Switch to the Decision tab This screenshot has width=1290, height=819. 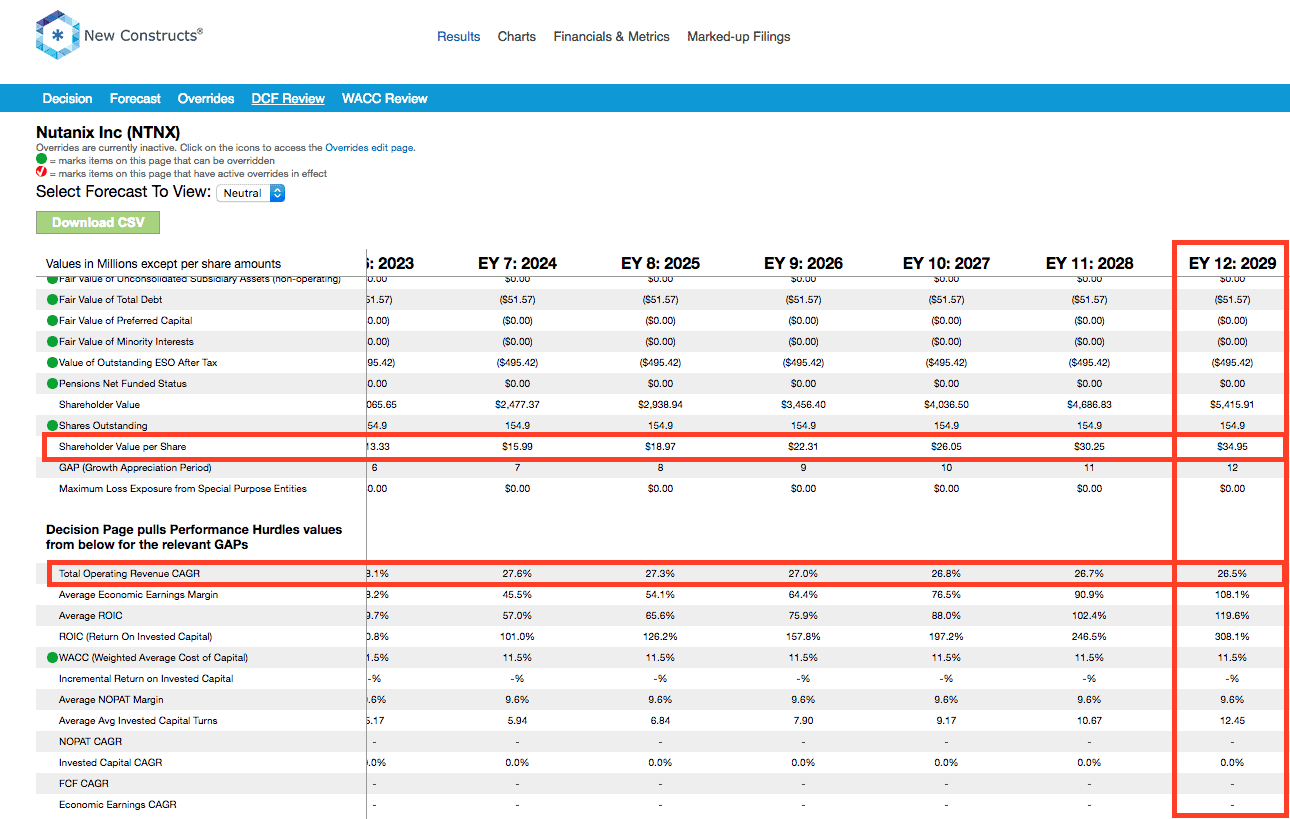click(67, 98)
